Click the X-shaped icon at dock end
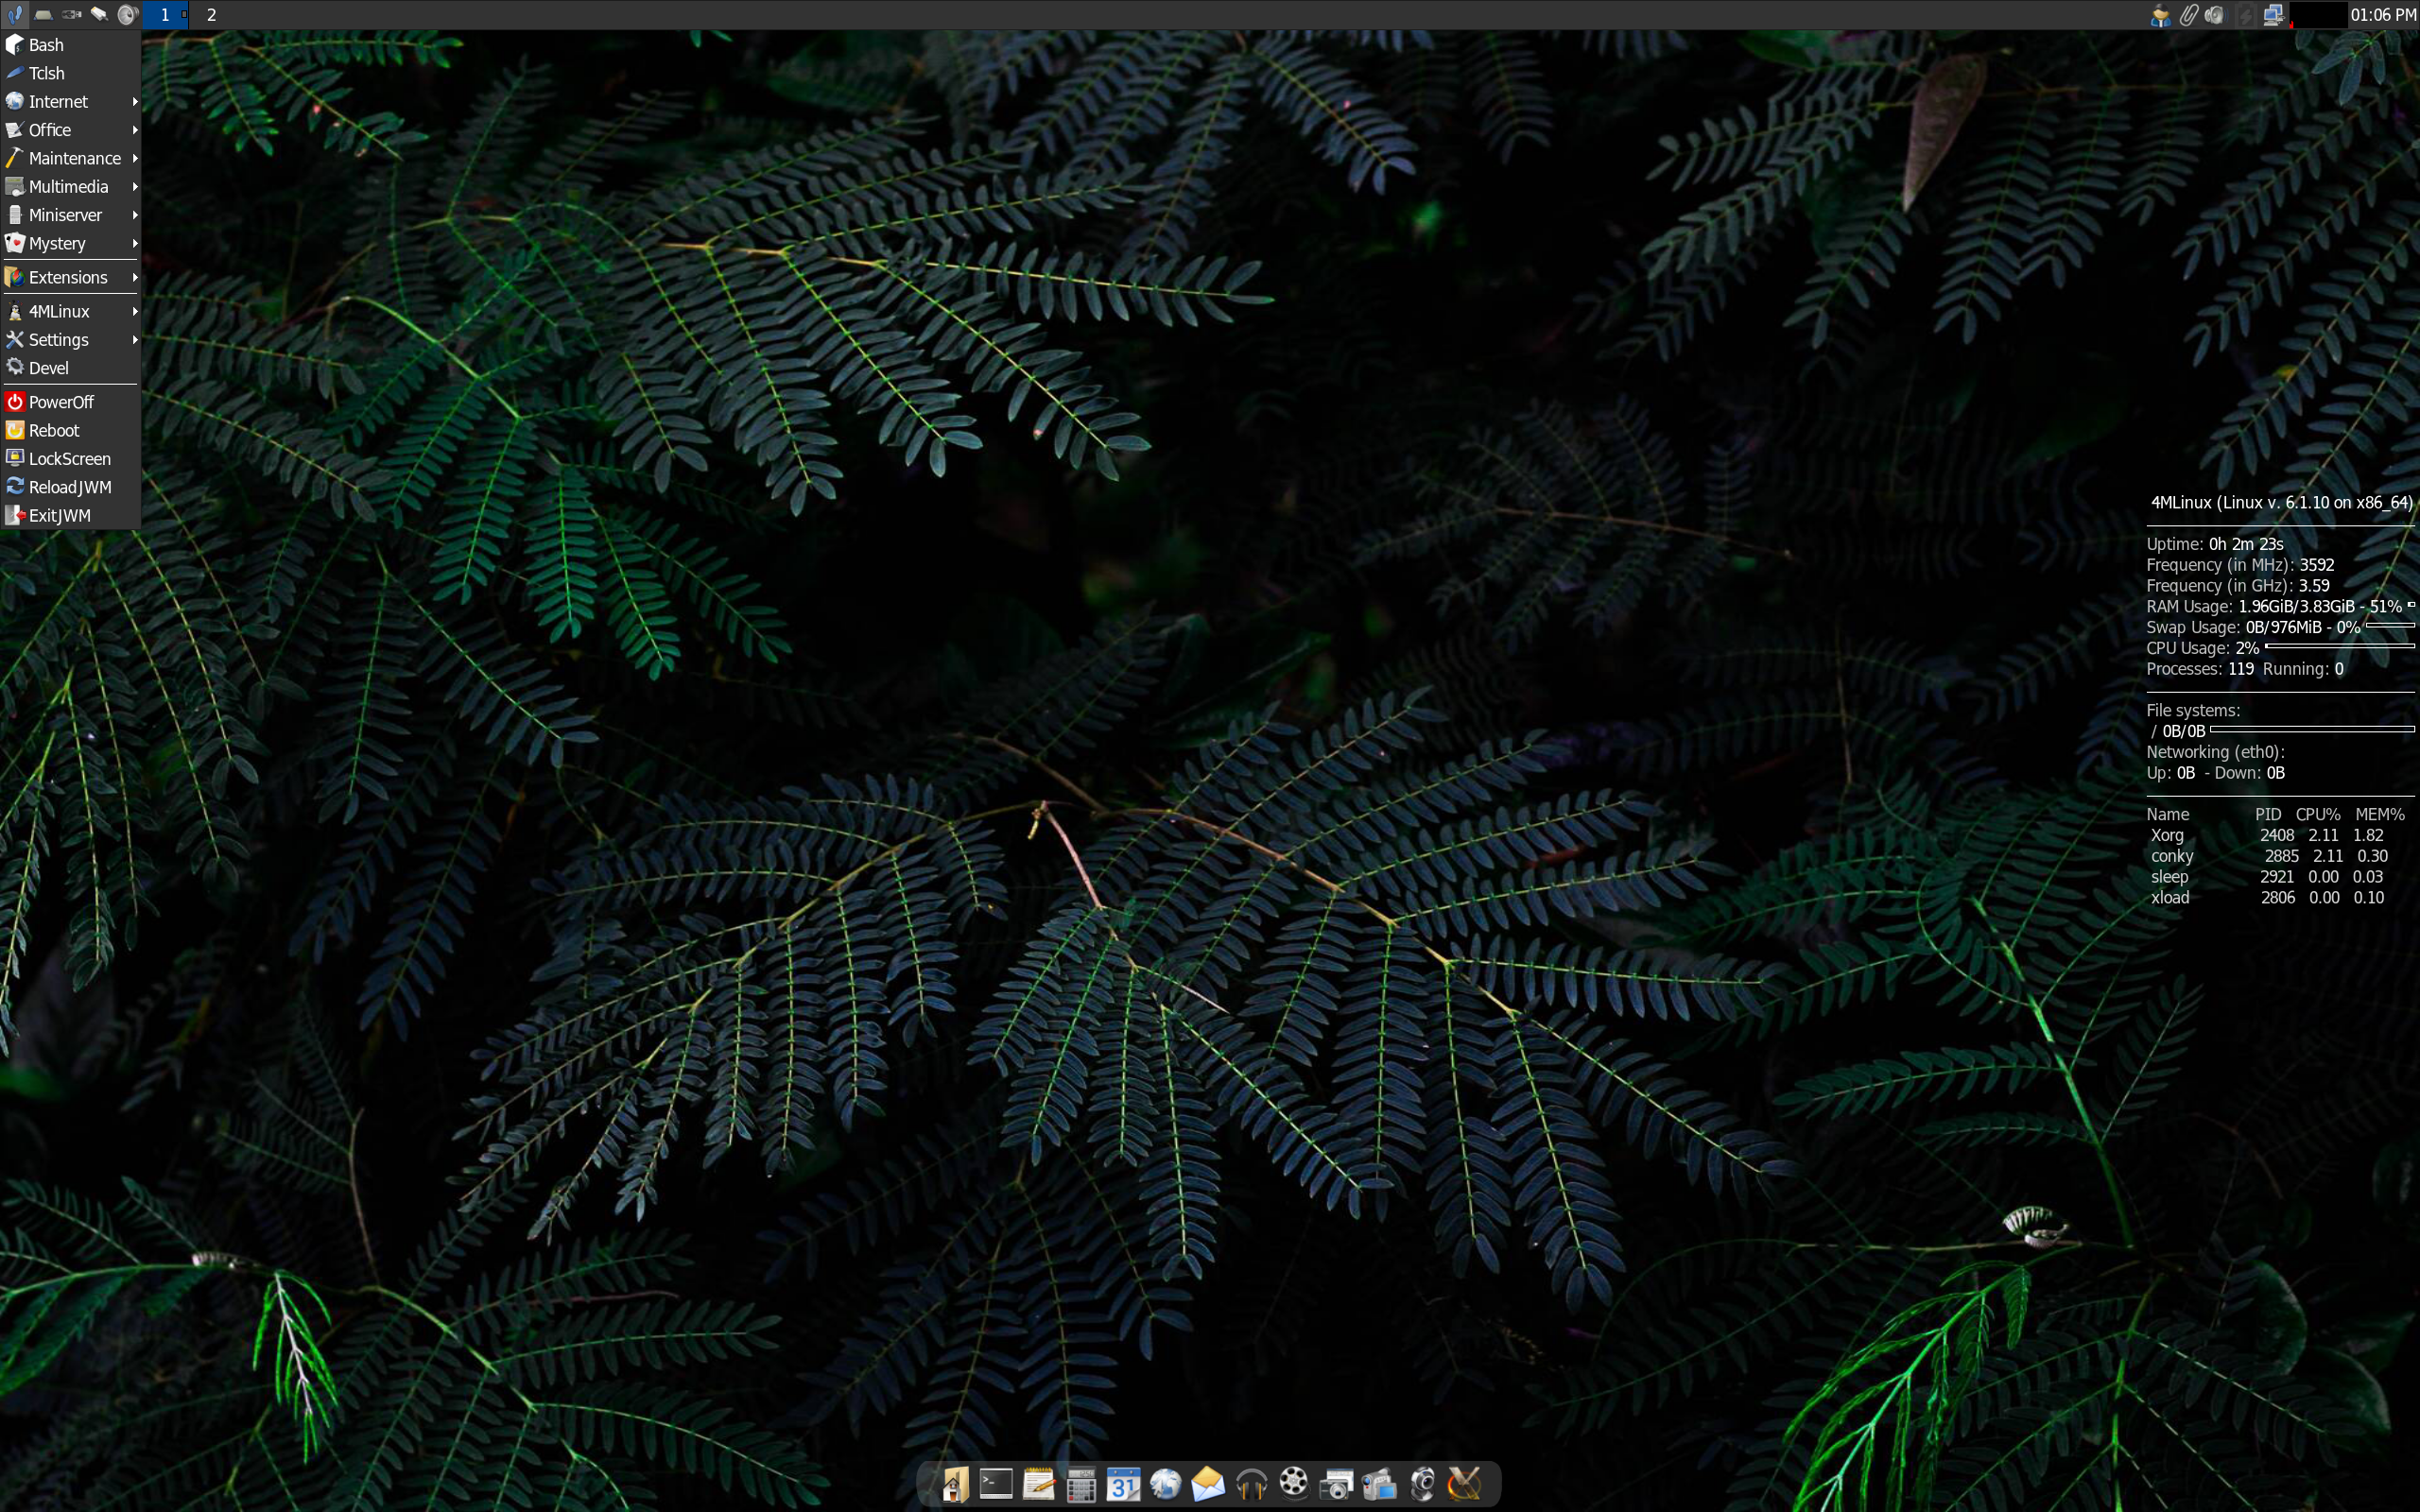The height and width of the screenshot is (1512, 2420). pyautogui.click(x=1465, y=1484)
